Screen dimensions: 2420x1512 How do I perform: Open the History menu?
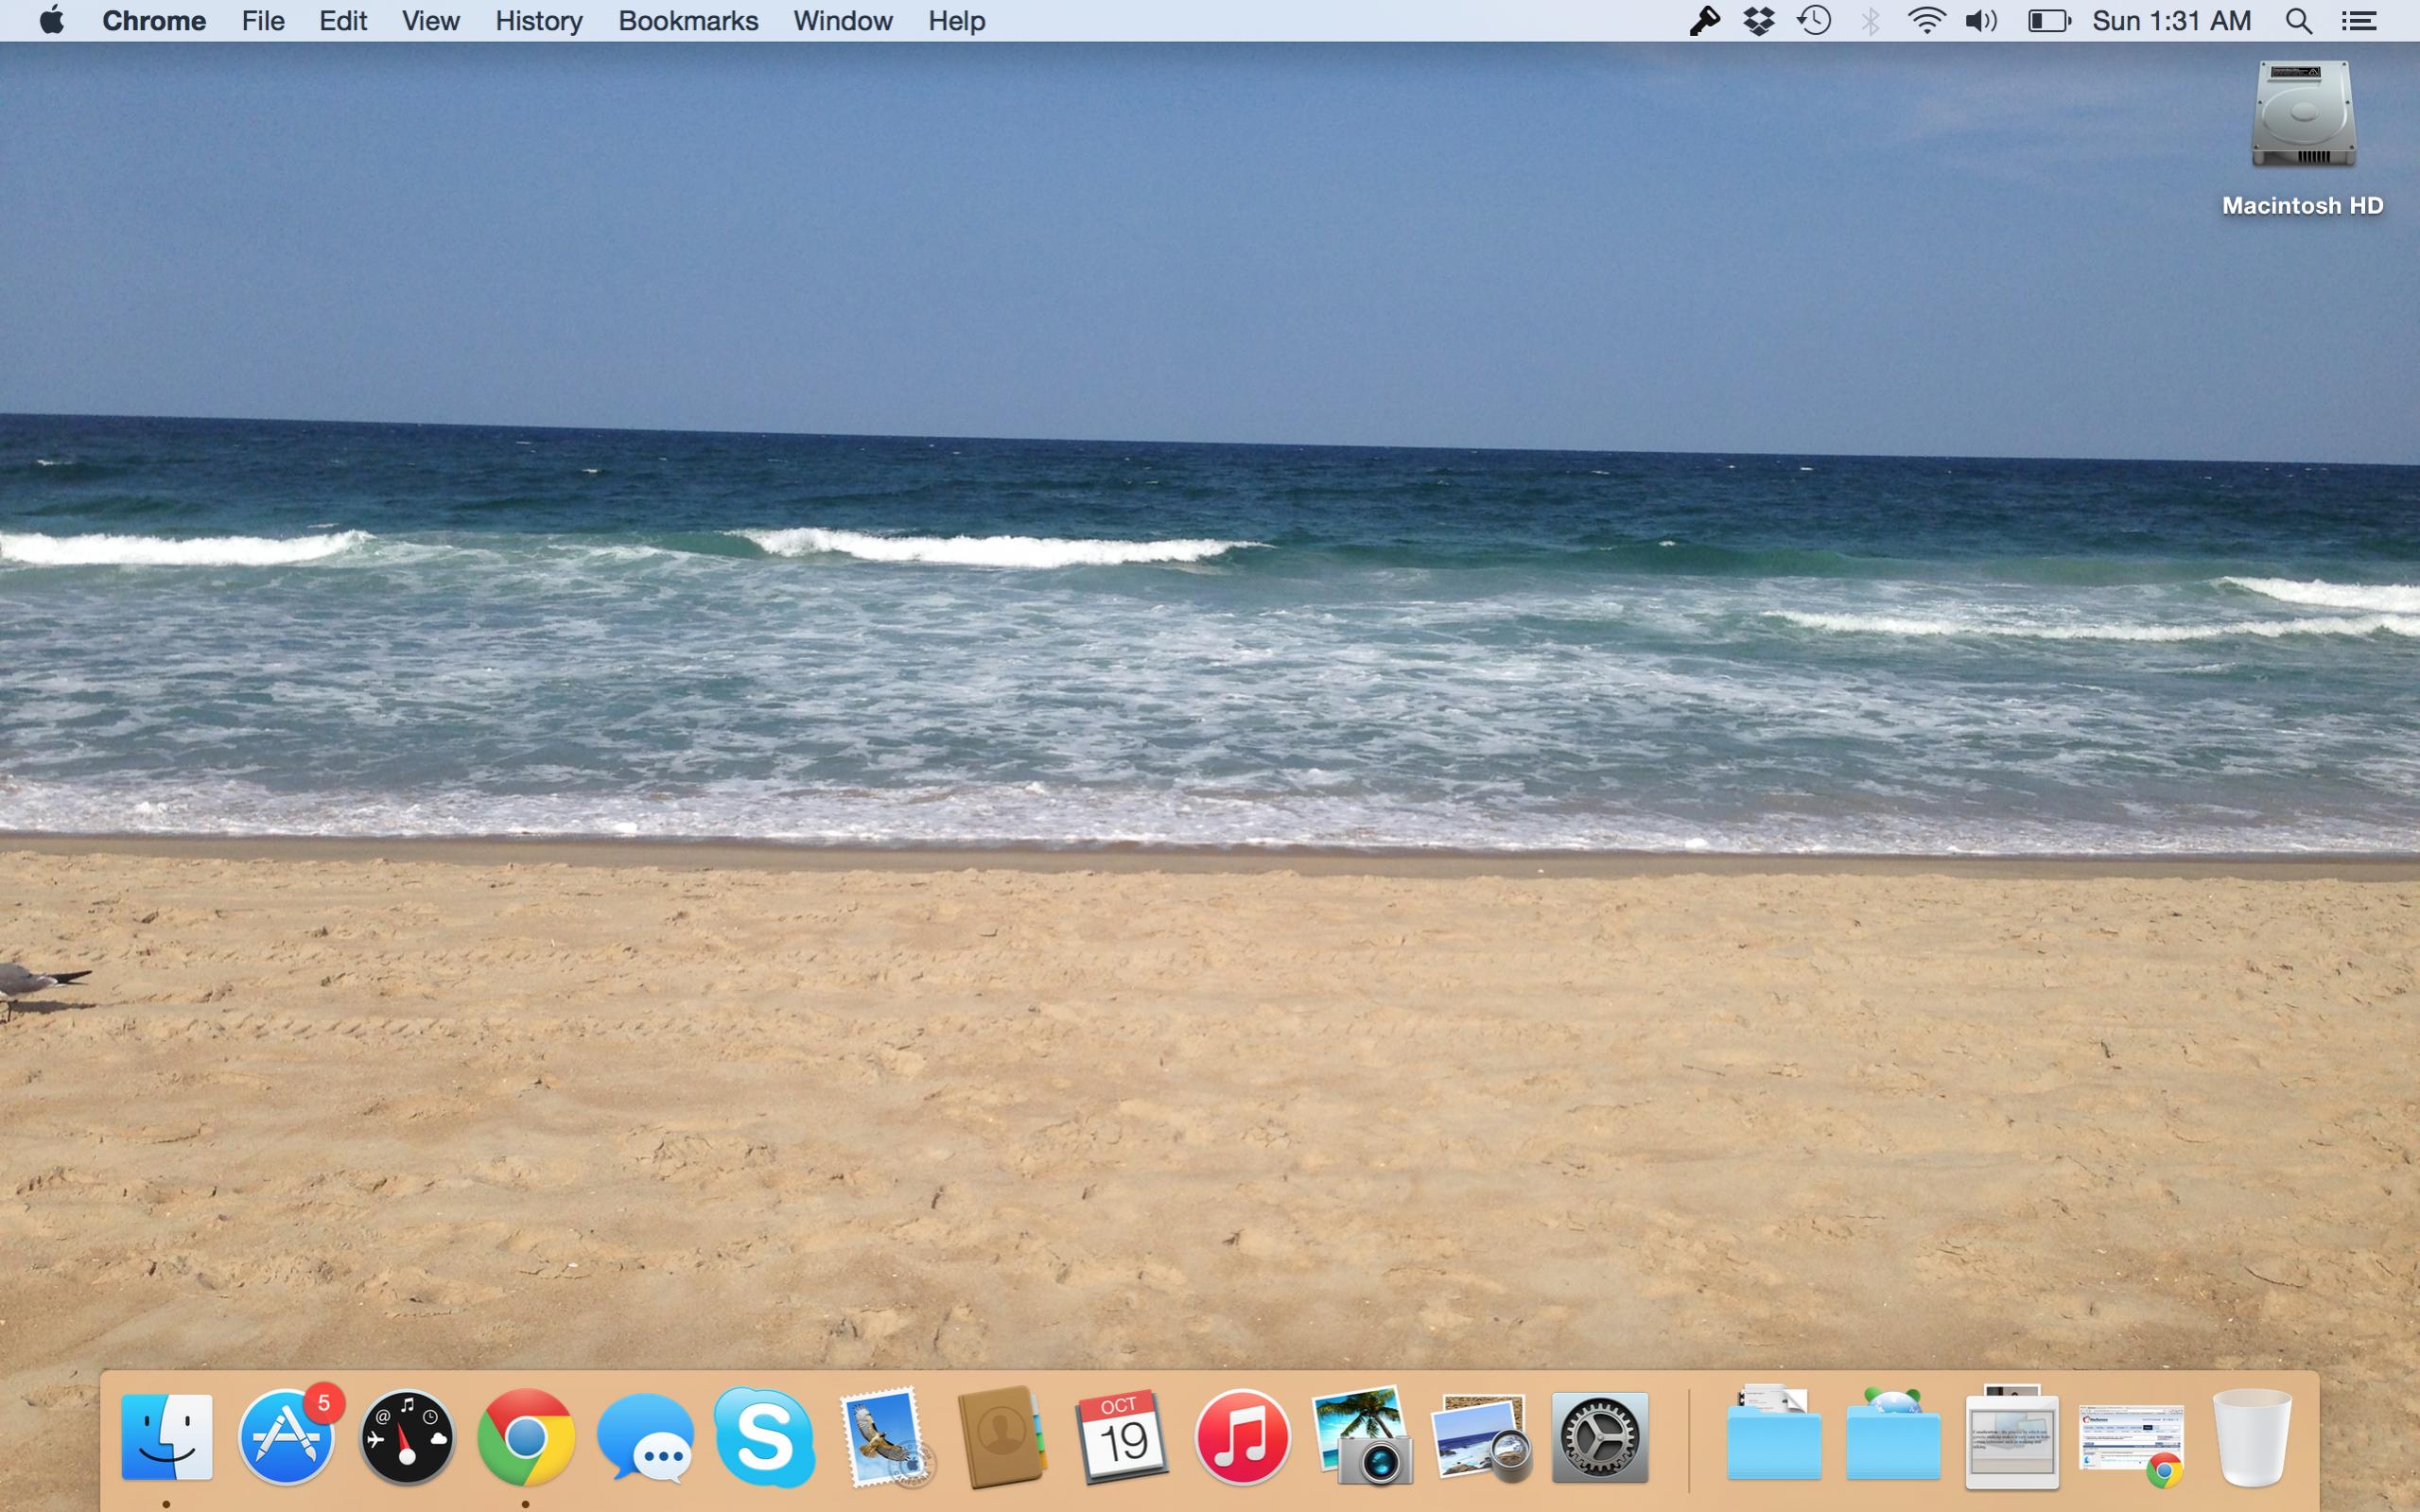point(539,21)
